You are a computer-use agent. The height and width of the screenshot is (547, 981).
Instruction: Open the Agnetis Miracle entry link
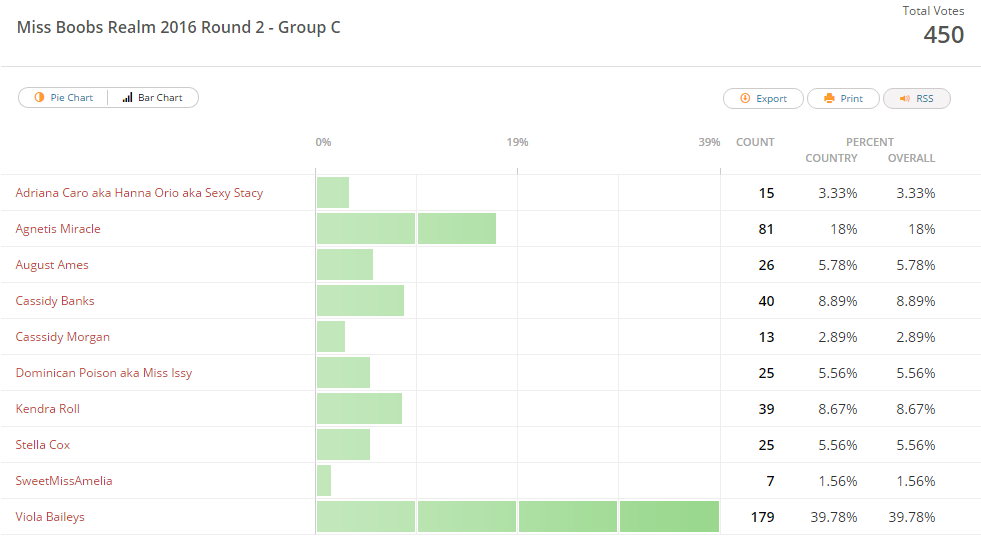click(x=58, y=229)
